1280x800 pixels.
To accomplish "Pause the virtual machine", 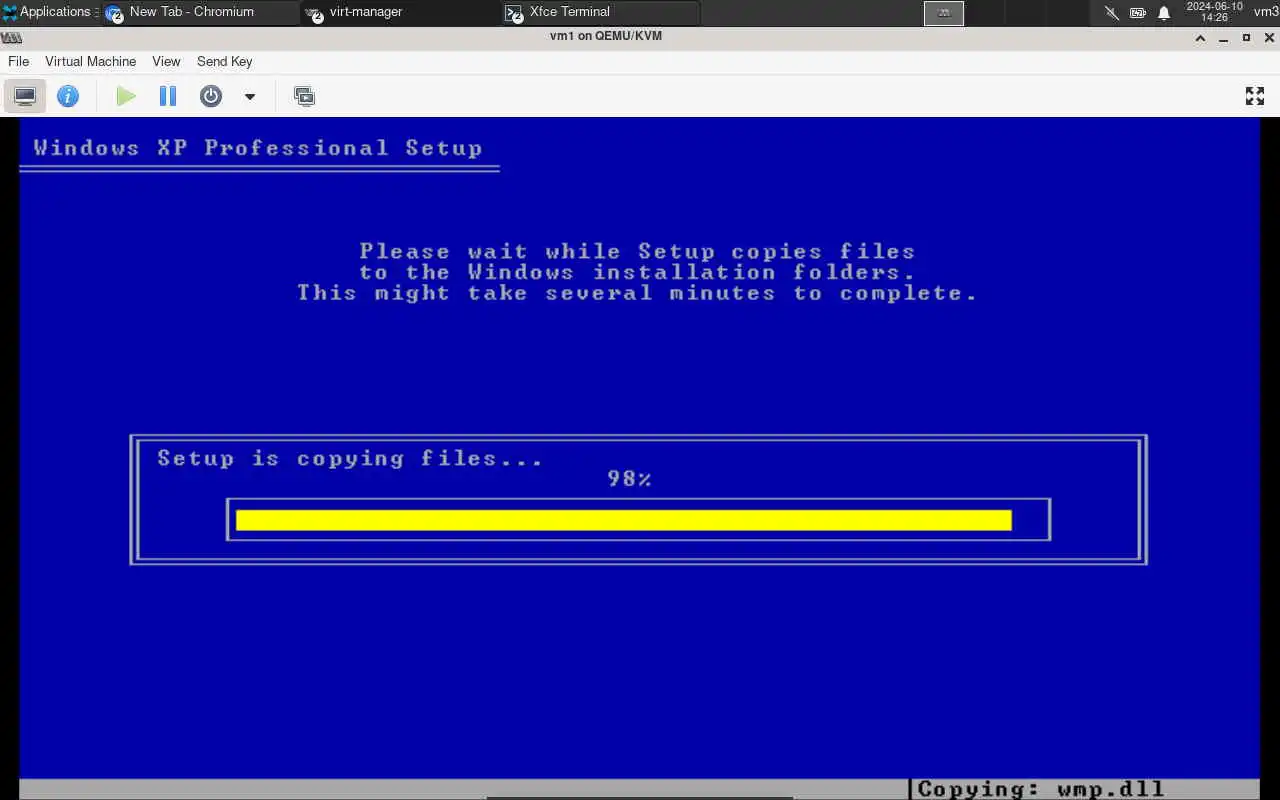I will (168, 96).
